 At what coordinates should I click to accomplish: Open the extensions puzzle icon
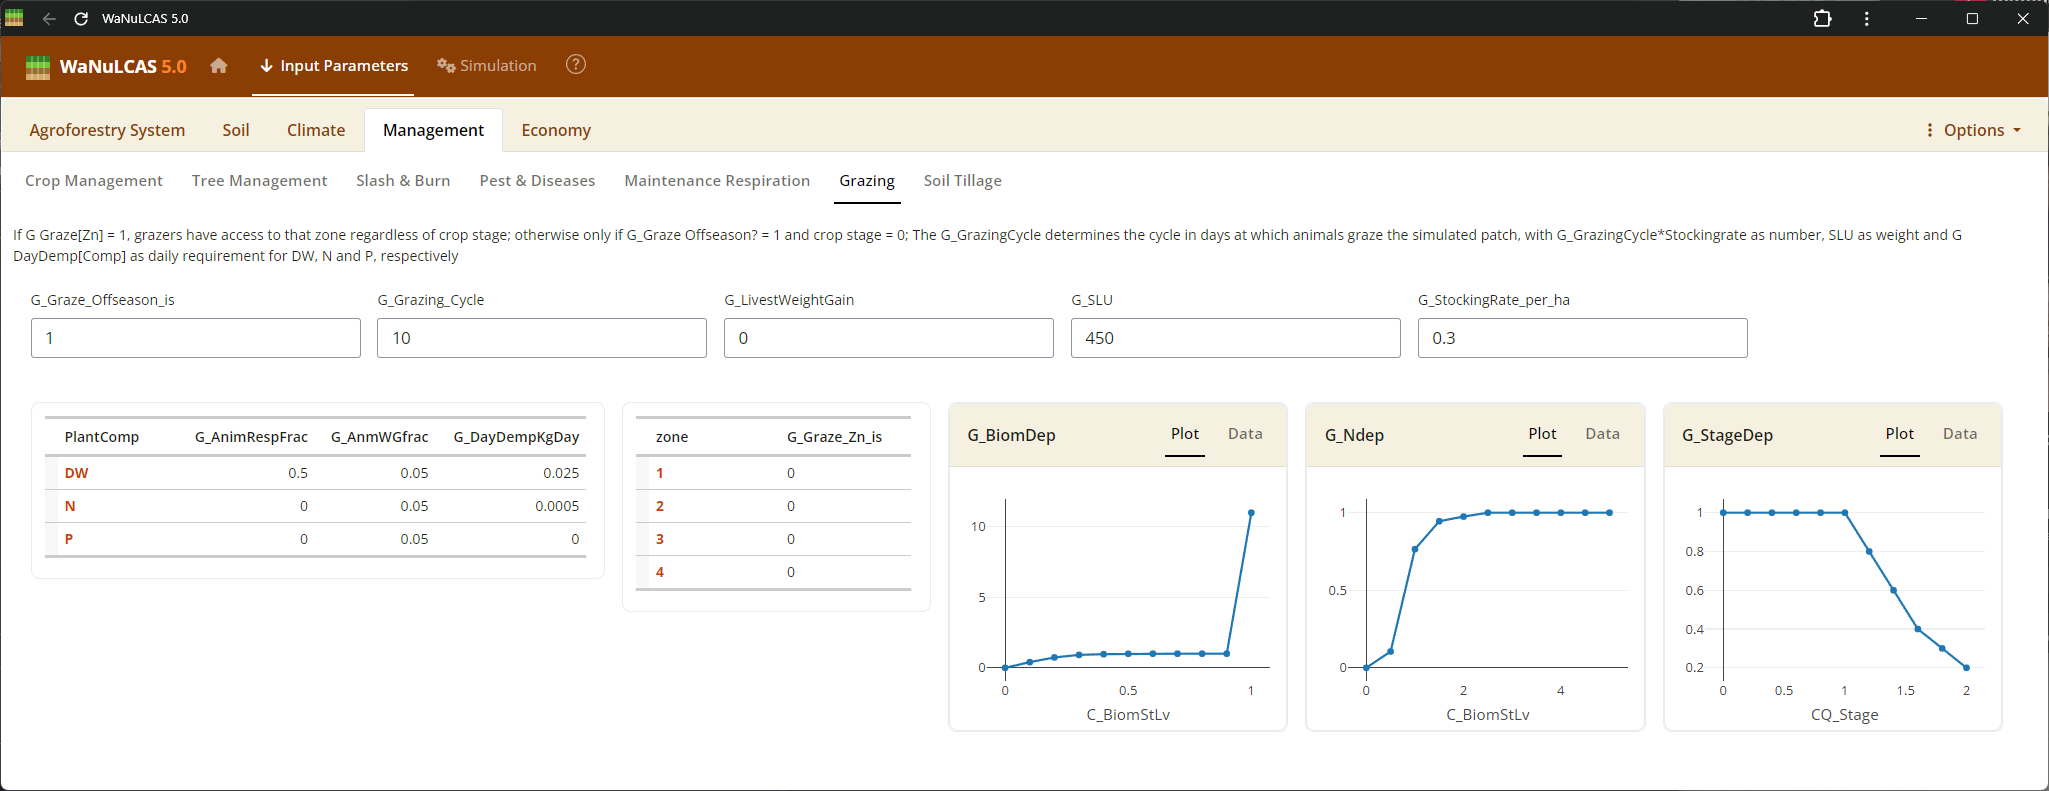pyautogui.click(x=1822, y=18)
